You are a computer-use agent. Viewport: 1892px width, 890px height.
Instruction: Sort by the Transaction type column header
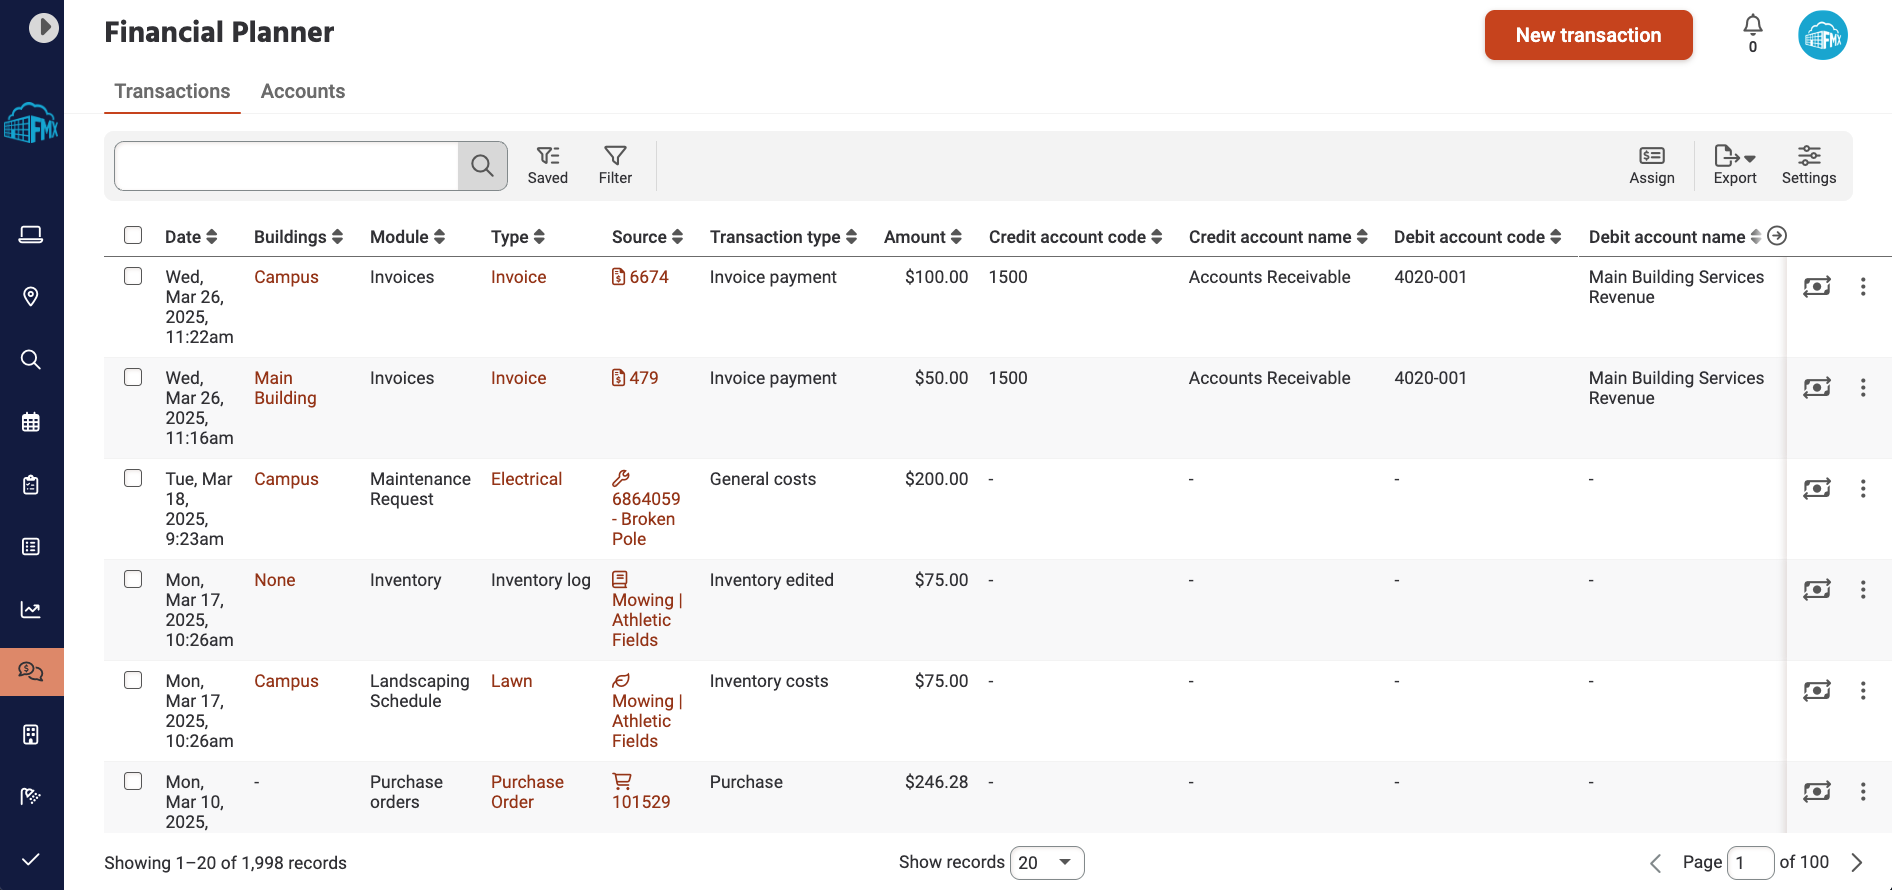[783, 237]
